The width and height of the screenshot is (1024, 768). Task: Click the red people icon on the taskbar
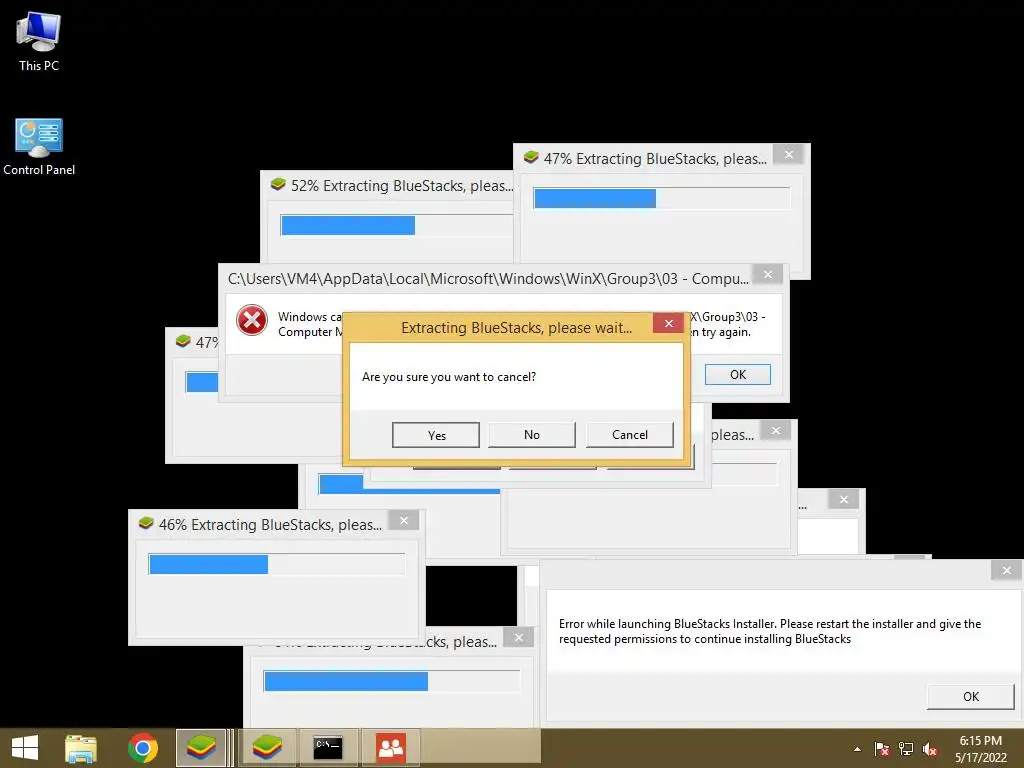(391, 748)
